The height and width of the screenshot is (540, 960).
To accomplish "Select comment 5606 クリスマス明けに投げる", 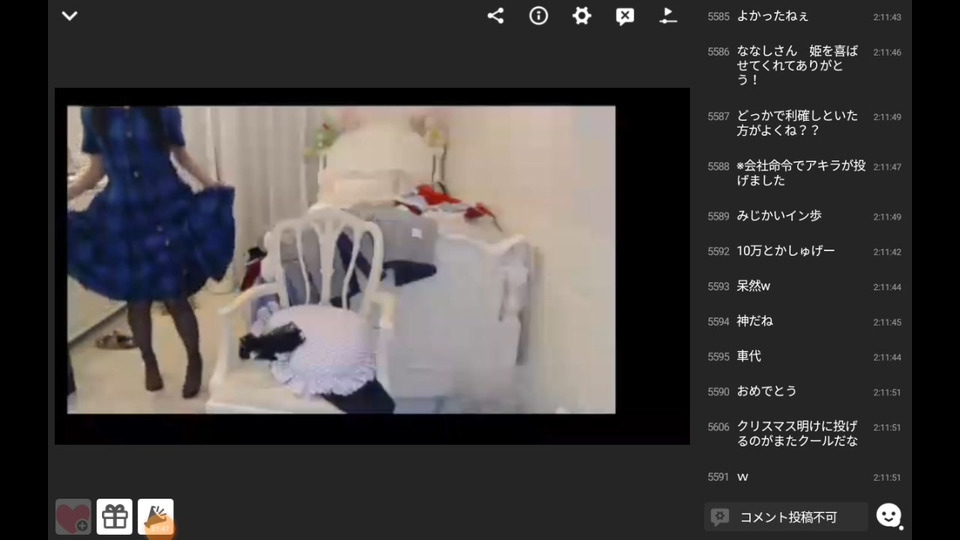I will [804, 433].
